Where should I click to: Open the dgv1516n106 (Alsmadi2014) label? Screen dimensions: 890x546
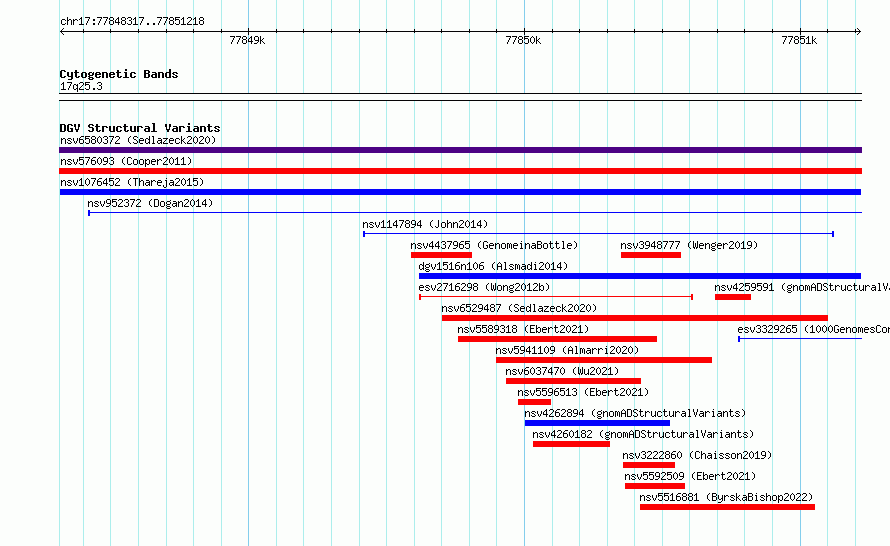[x=493, y=266]
